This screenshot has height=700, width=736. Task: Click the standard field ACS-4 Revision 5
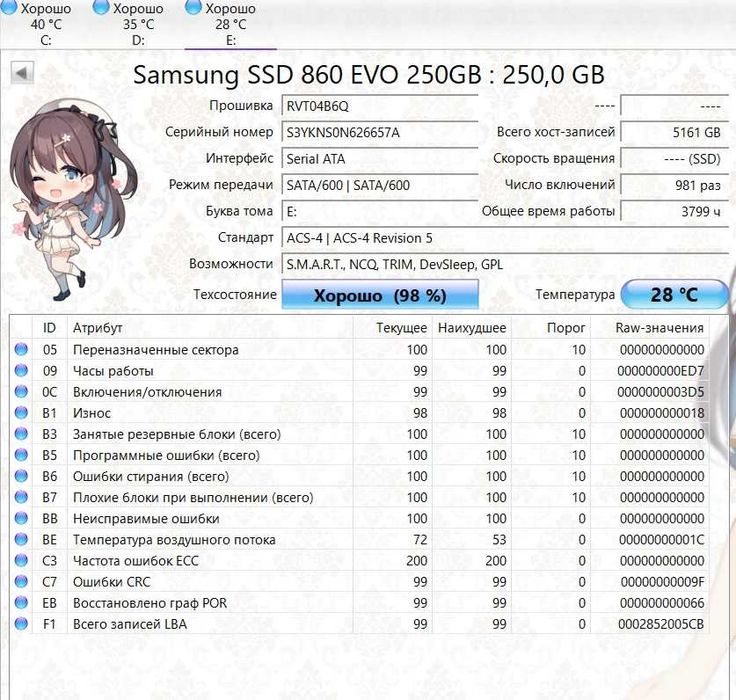pos(505,238)
